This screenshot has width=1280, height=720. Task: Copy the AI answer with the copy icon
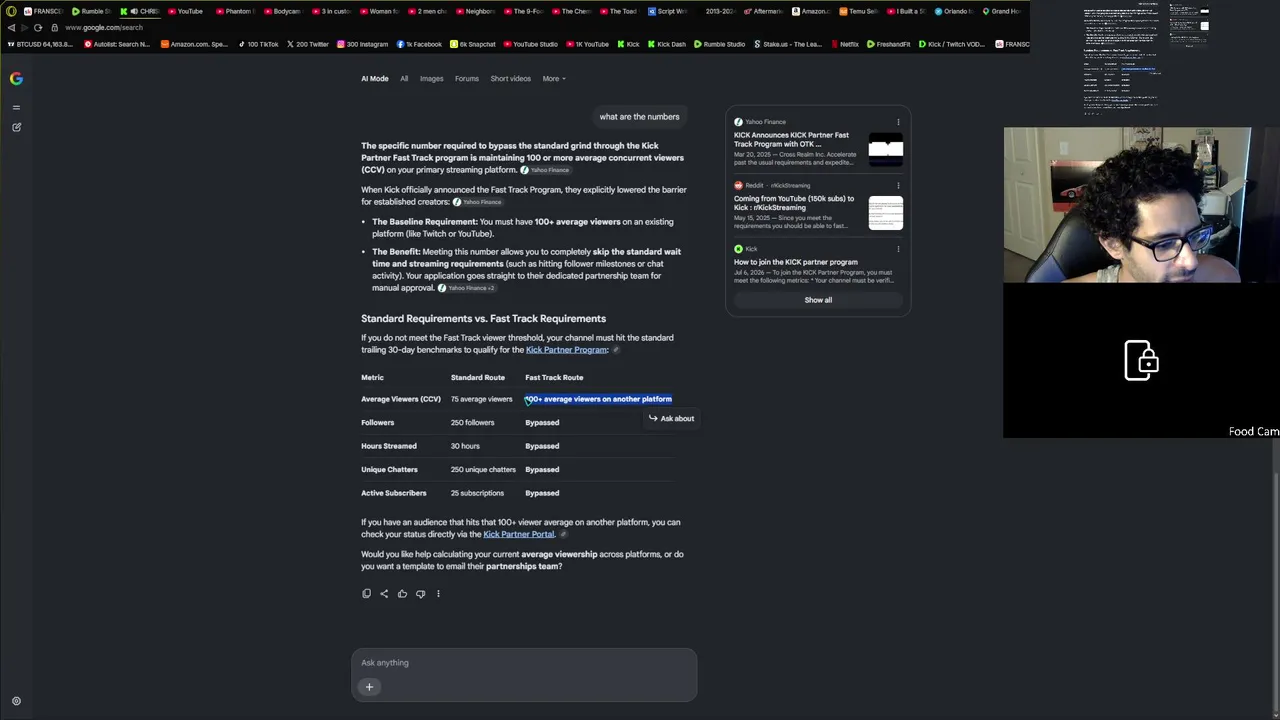366,594
